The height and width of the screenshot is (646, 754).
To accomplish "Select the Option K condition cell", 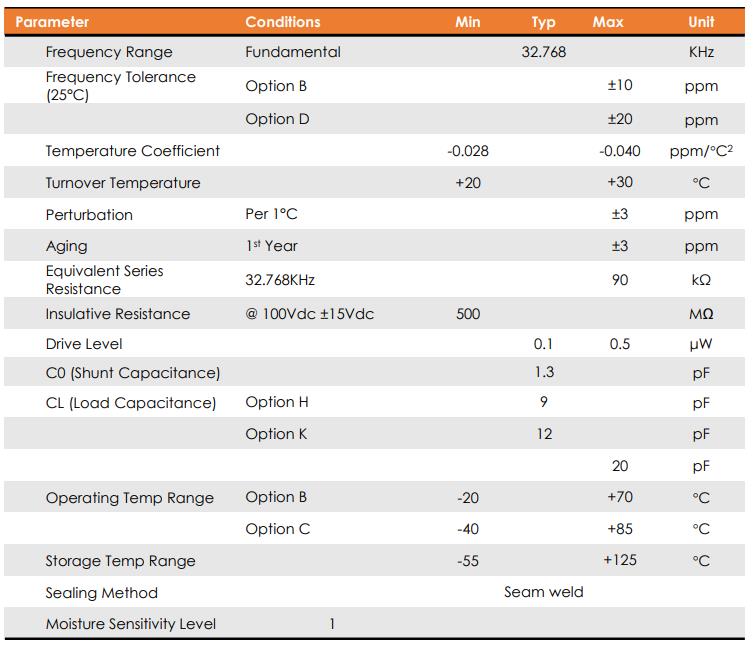I will [277, 434].
